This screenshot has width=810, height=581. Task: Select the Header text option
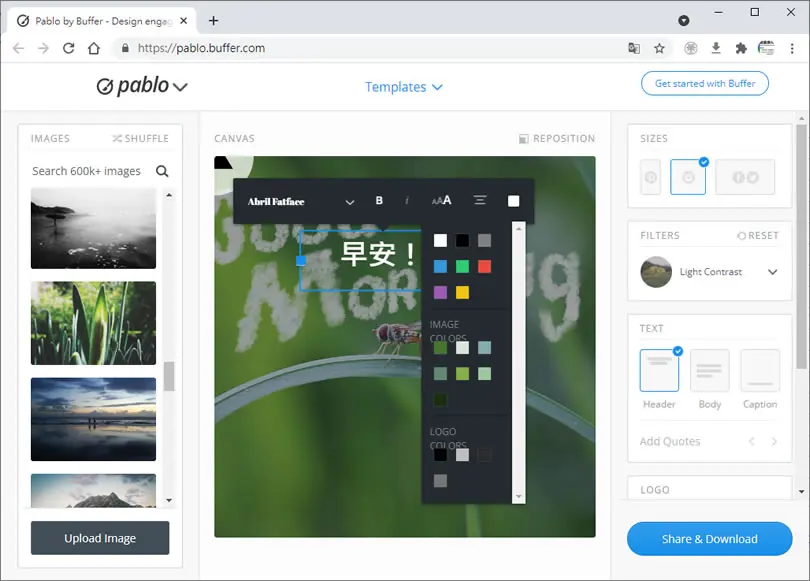point(659,370)
